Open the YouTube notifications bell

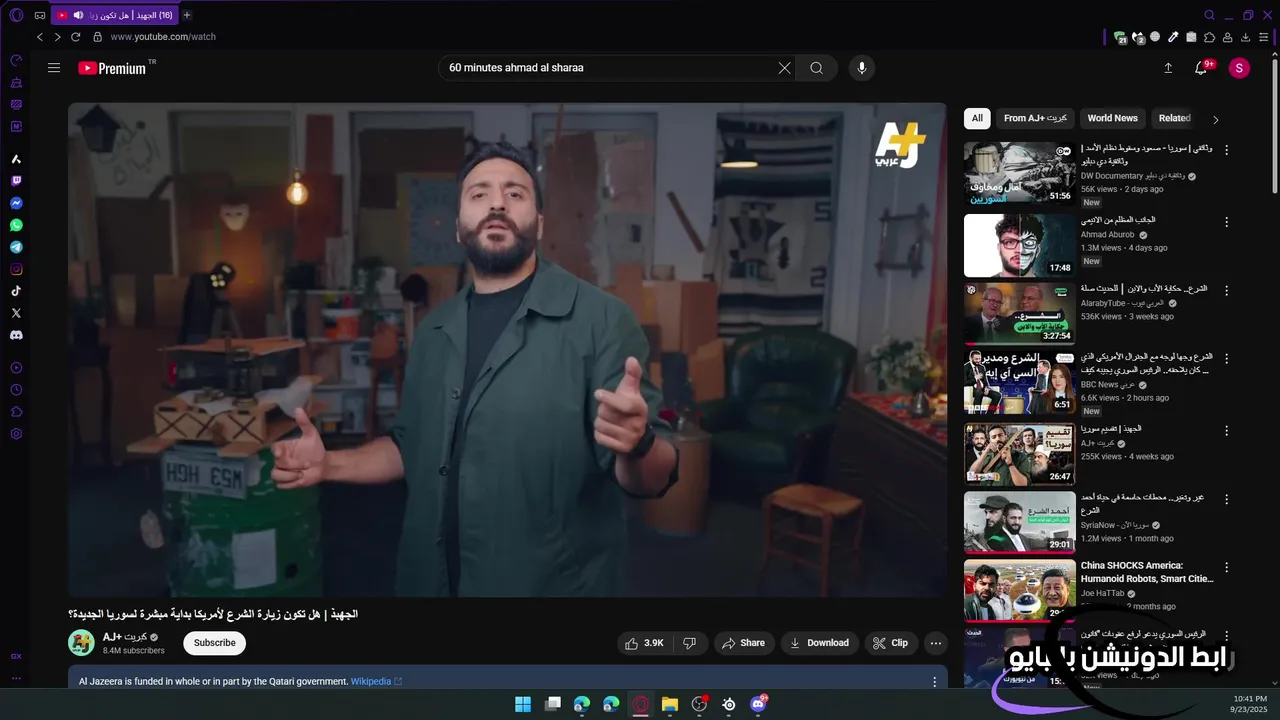1201,68
